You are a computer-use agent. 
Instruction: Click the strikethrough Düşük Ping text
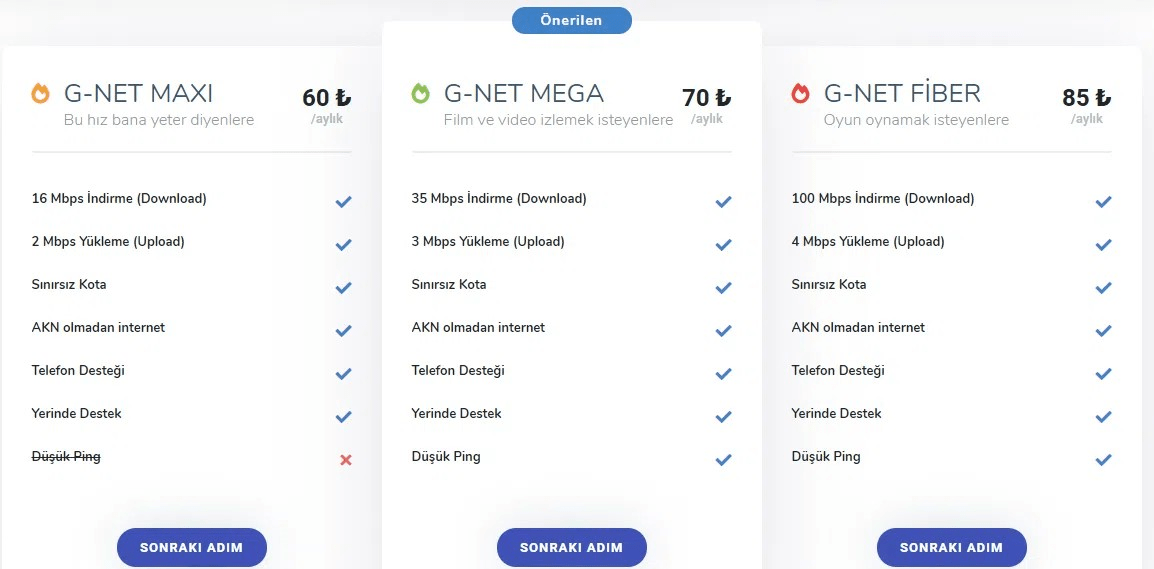66,457
